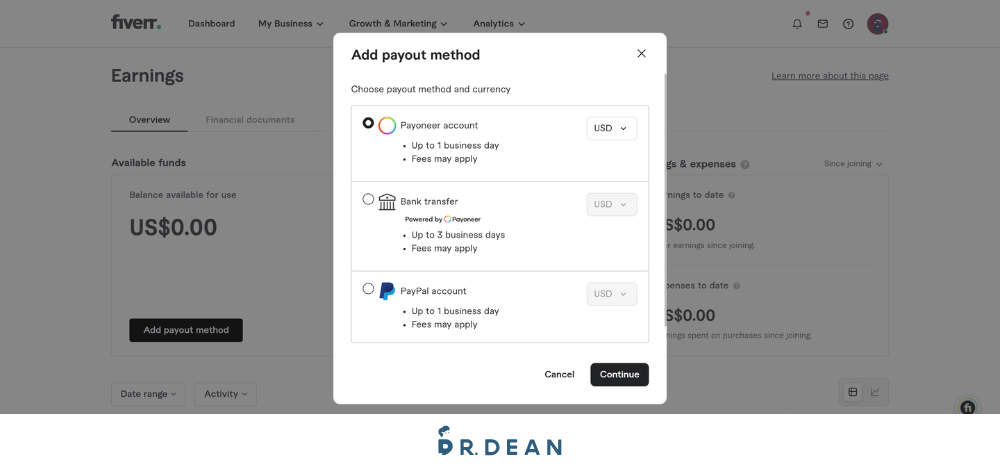Image resolution: width=1000 pixels, height=470 pixels.
Task: Click the Continue button
Action: [619, 374]
